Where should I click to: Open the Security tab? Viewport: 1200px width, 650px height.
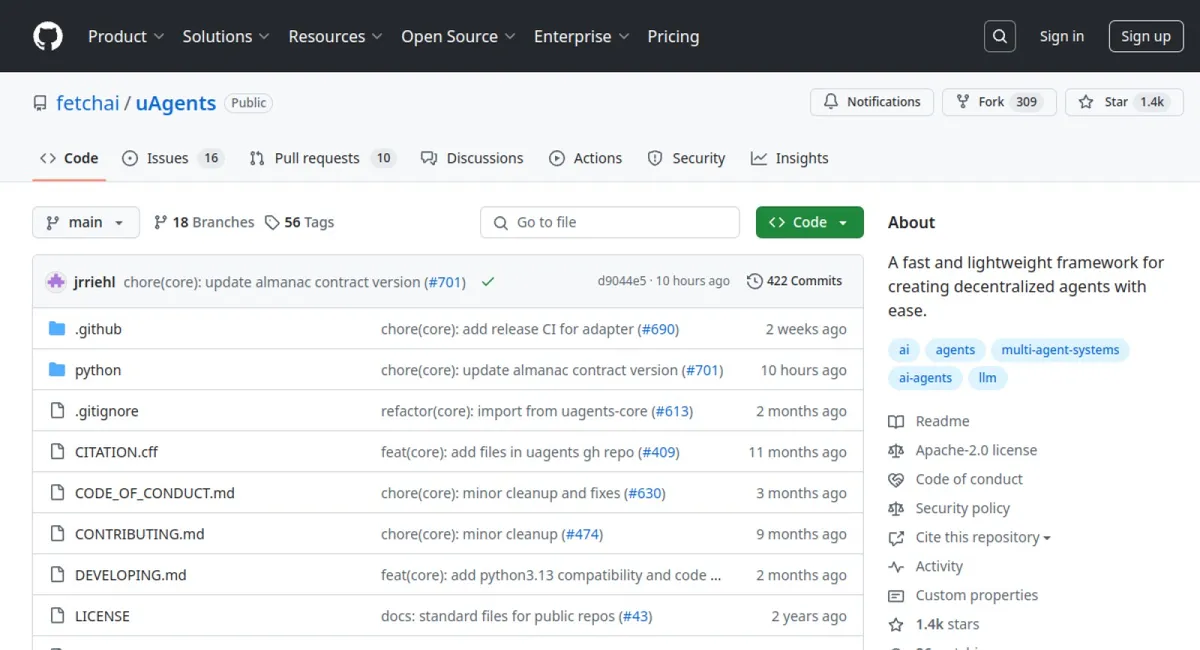[x=686, y=158]
